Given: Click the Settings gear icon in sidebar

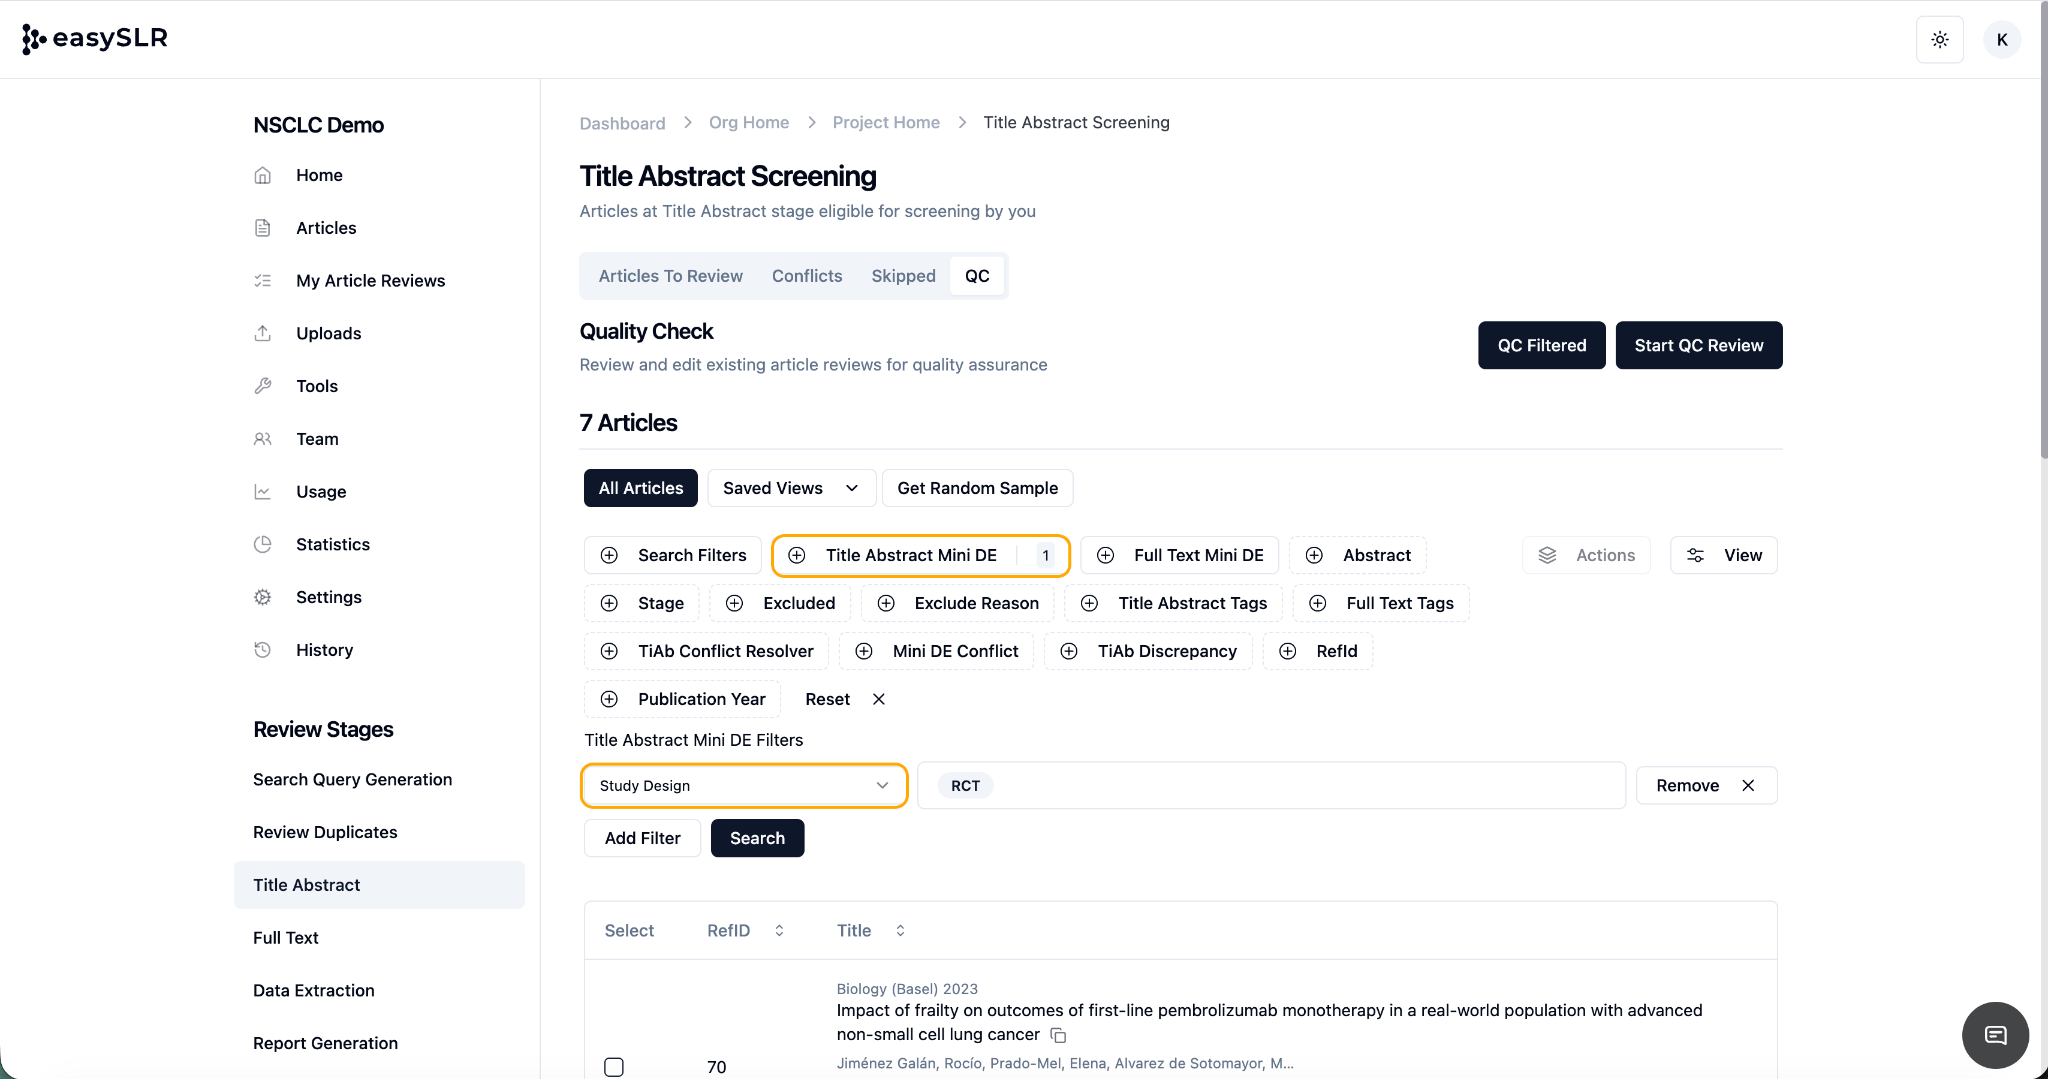Looking at the screenshot, I should tap(263, 597).
